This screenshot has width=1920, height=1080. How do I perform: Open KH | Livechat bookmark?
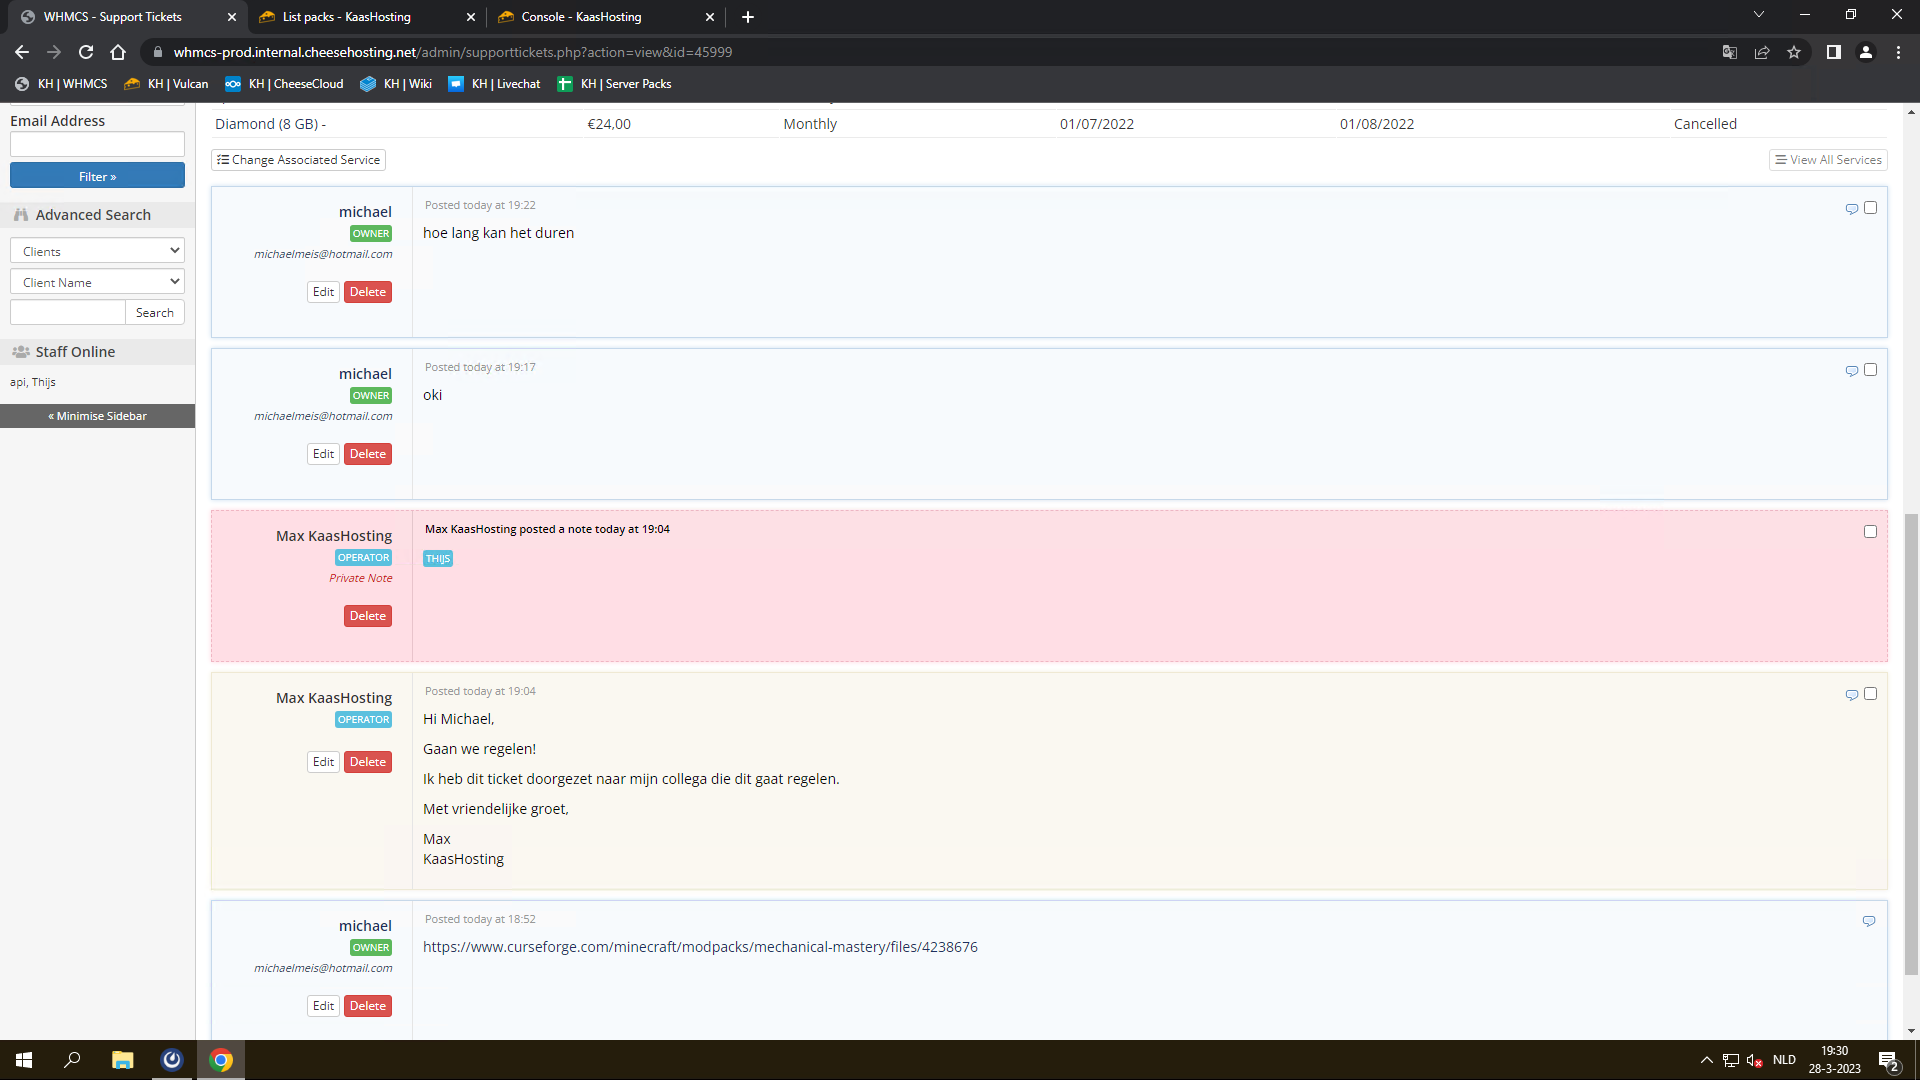pyautogui.click(x=494, y=84)
